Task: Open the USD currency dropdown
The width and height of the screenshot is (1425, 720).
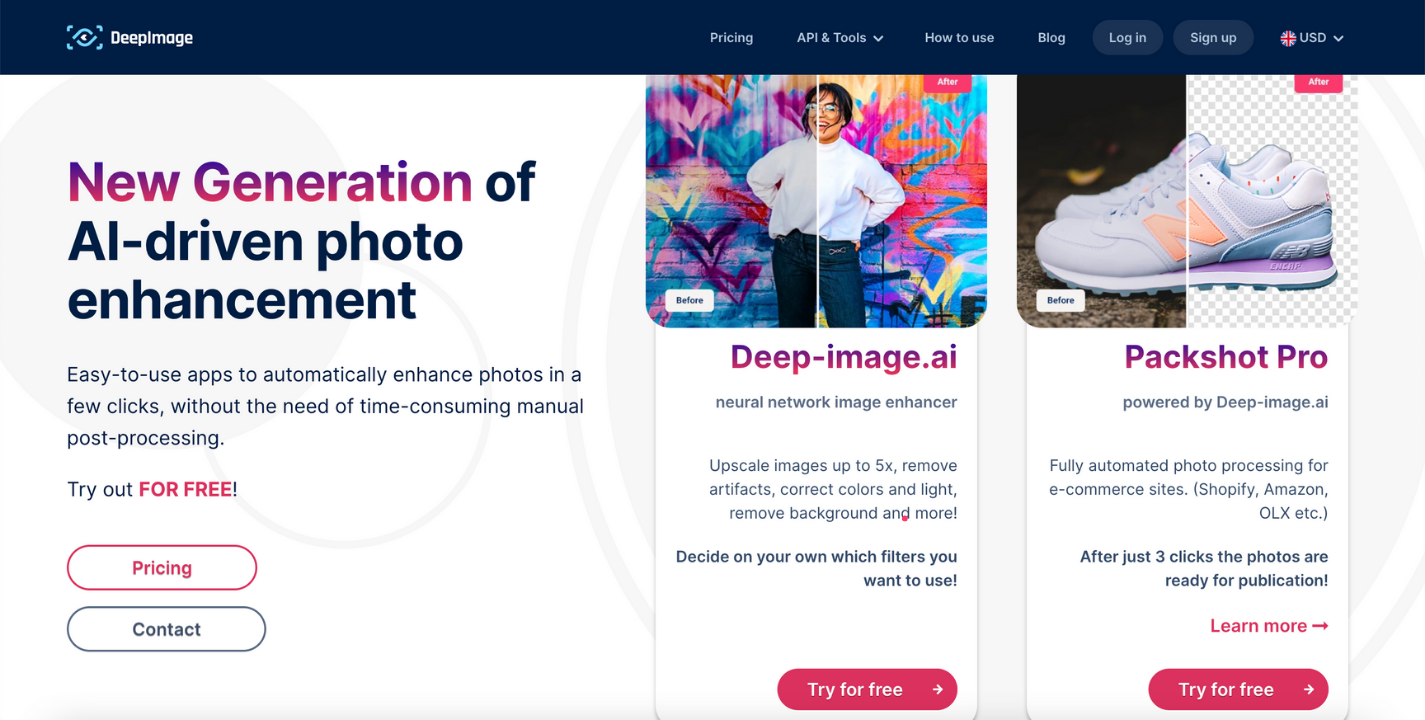Action: (x=1312, y=38)
